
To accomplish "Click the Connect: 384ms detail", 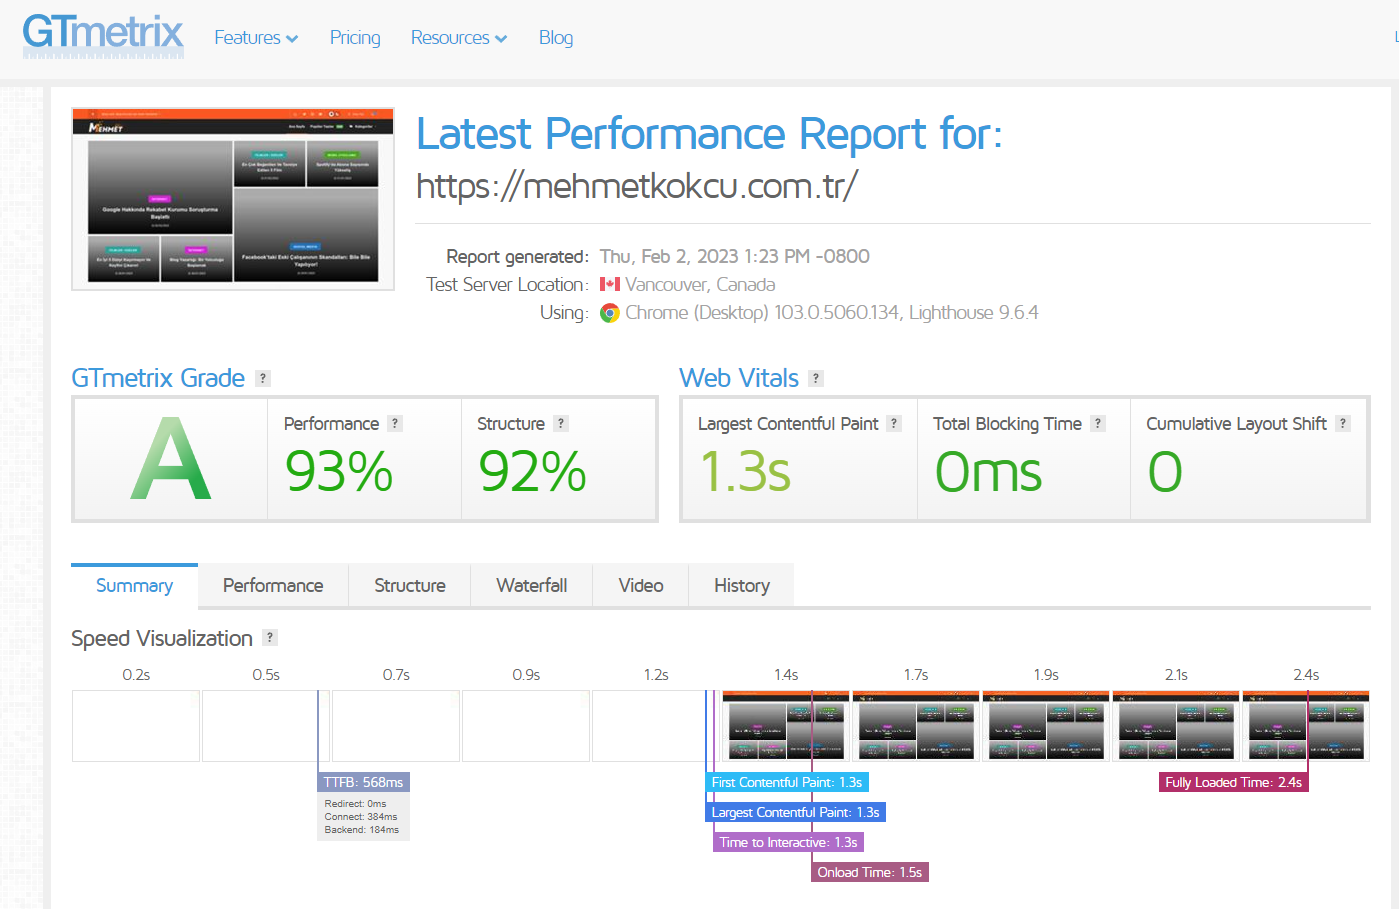I will click(361, 817).
